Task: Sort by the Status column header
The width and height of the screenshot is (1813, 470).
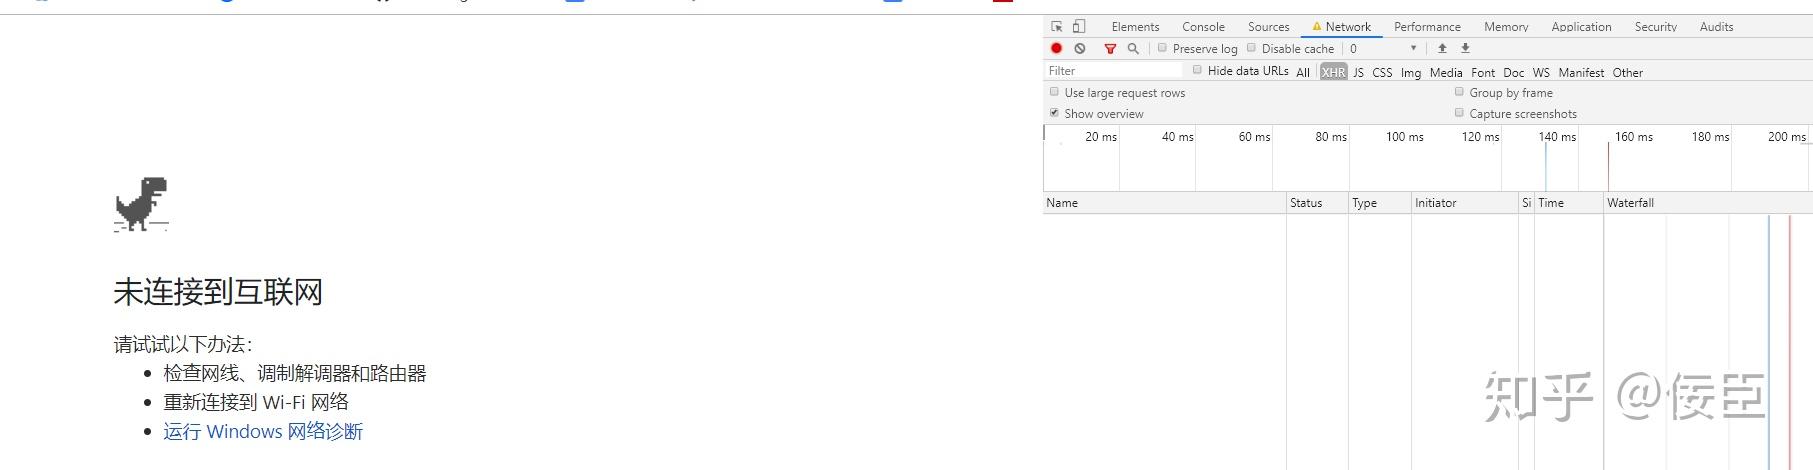Action: coord(1317,202)
